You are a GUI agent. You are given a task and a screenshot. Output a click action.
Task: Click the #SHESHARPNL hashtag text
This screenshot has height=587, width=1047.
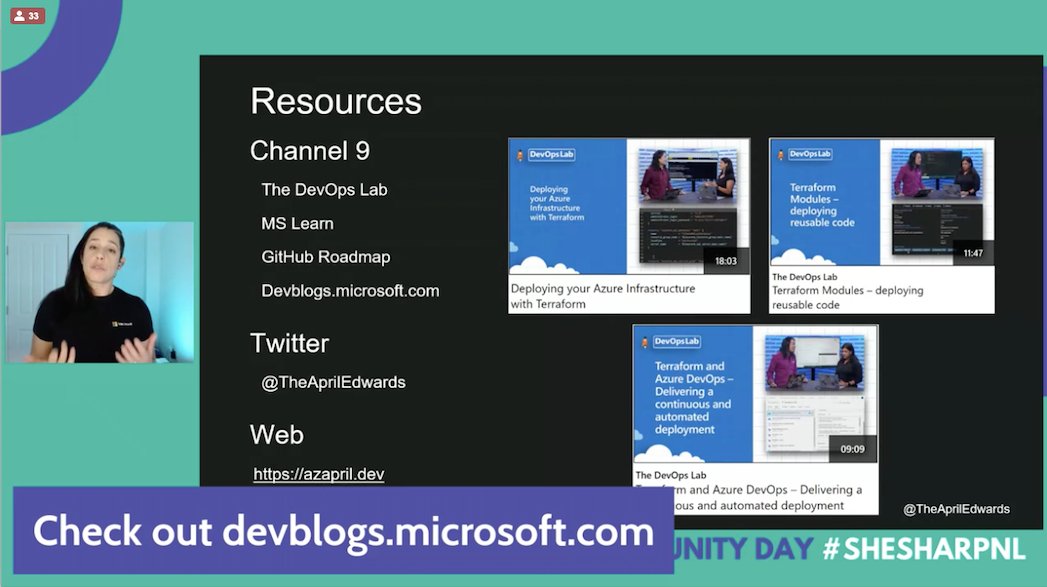[924, 549]
